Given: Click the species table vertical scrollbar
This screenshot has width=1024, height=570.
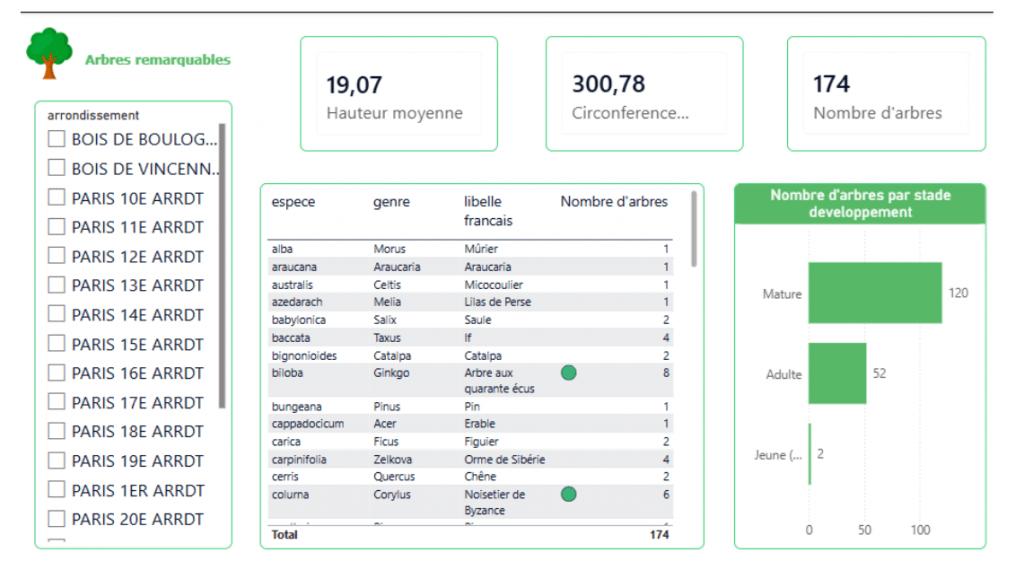Looking at the screenshot, I should click(694, 228).
